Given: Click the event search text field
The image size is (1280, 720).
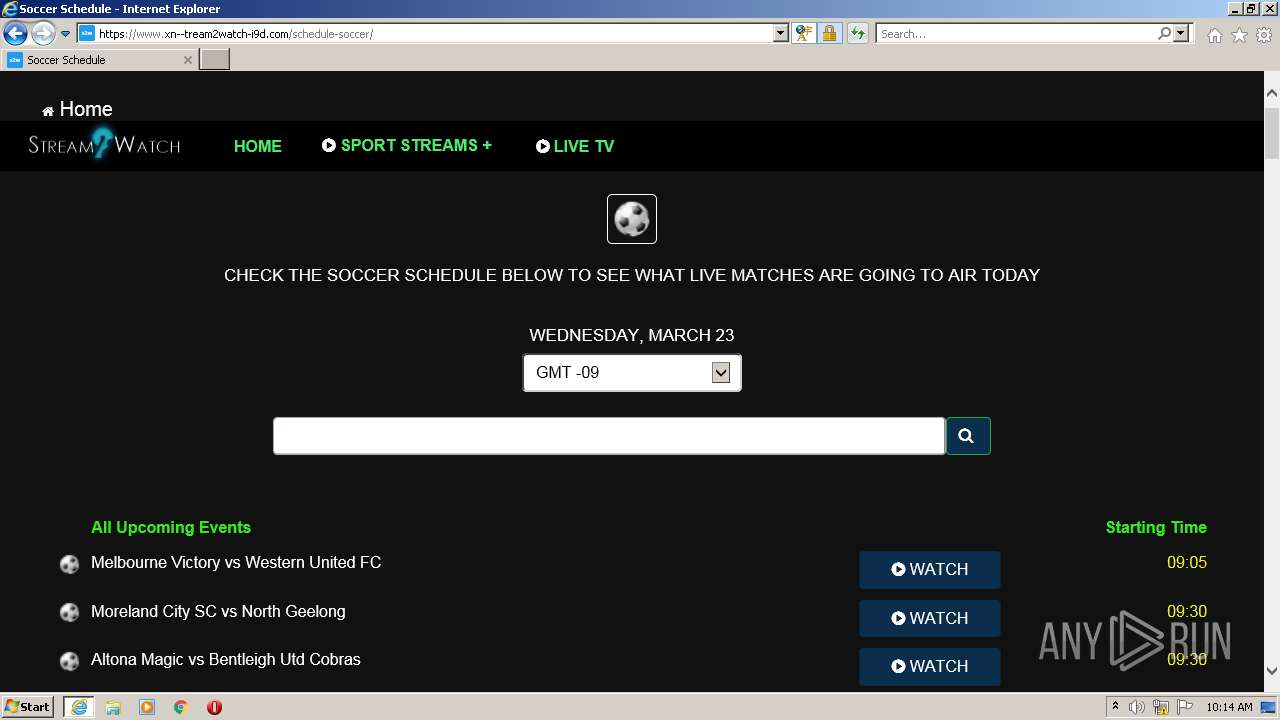Looking at the screenshot, I should point(609,436).
